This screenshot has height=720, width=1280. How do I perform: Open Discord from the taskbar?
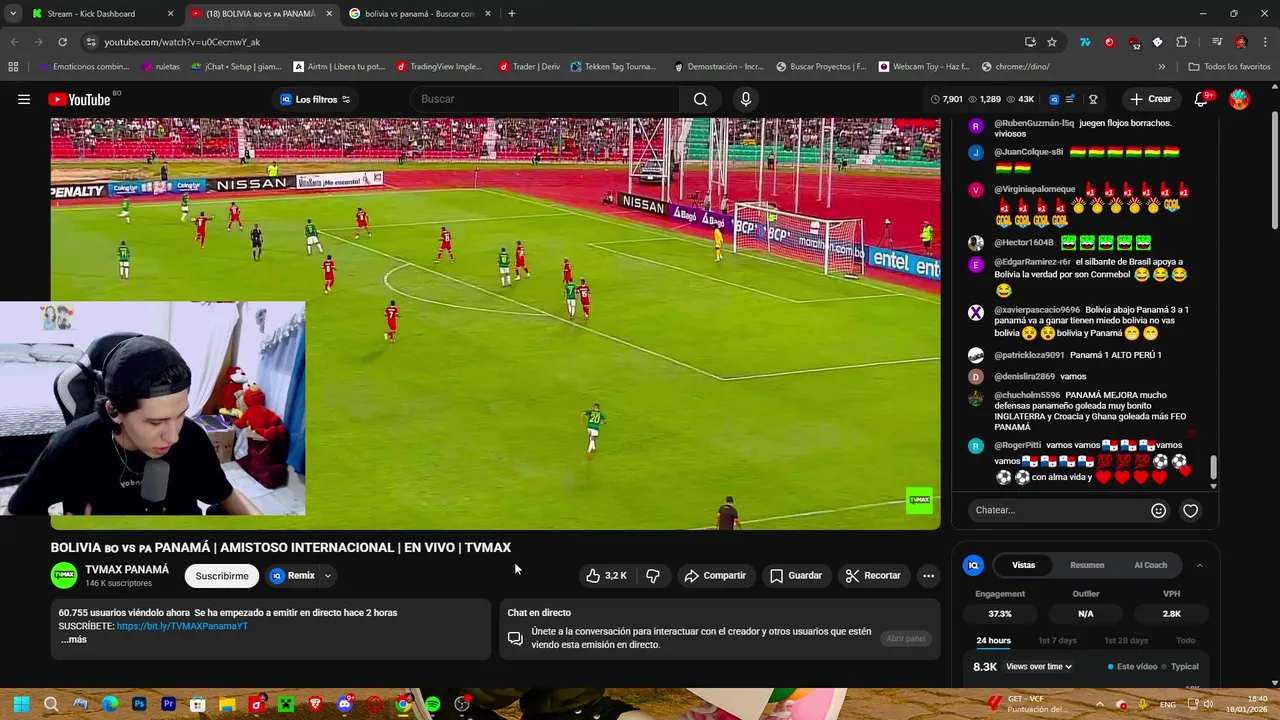coord(344,704)
